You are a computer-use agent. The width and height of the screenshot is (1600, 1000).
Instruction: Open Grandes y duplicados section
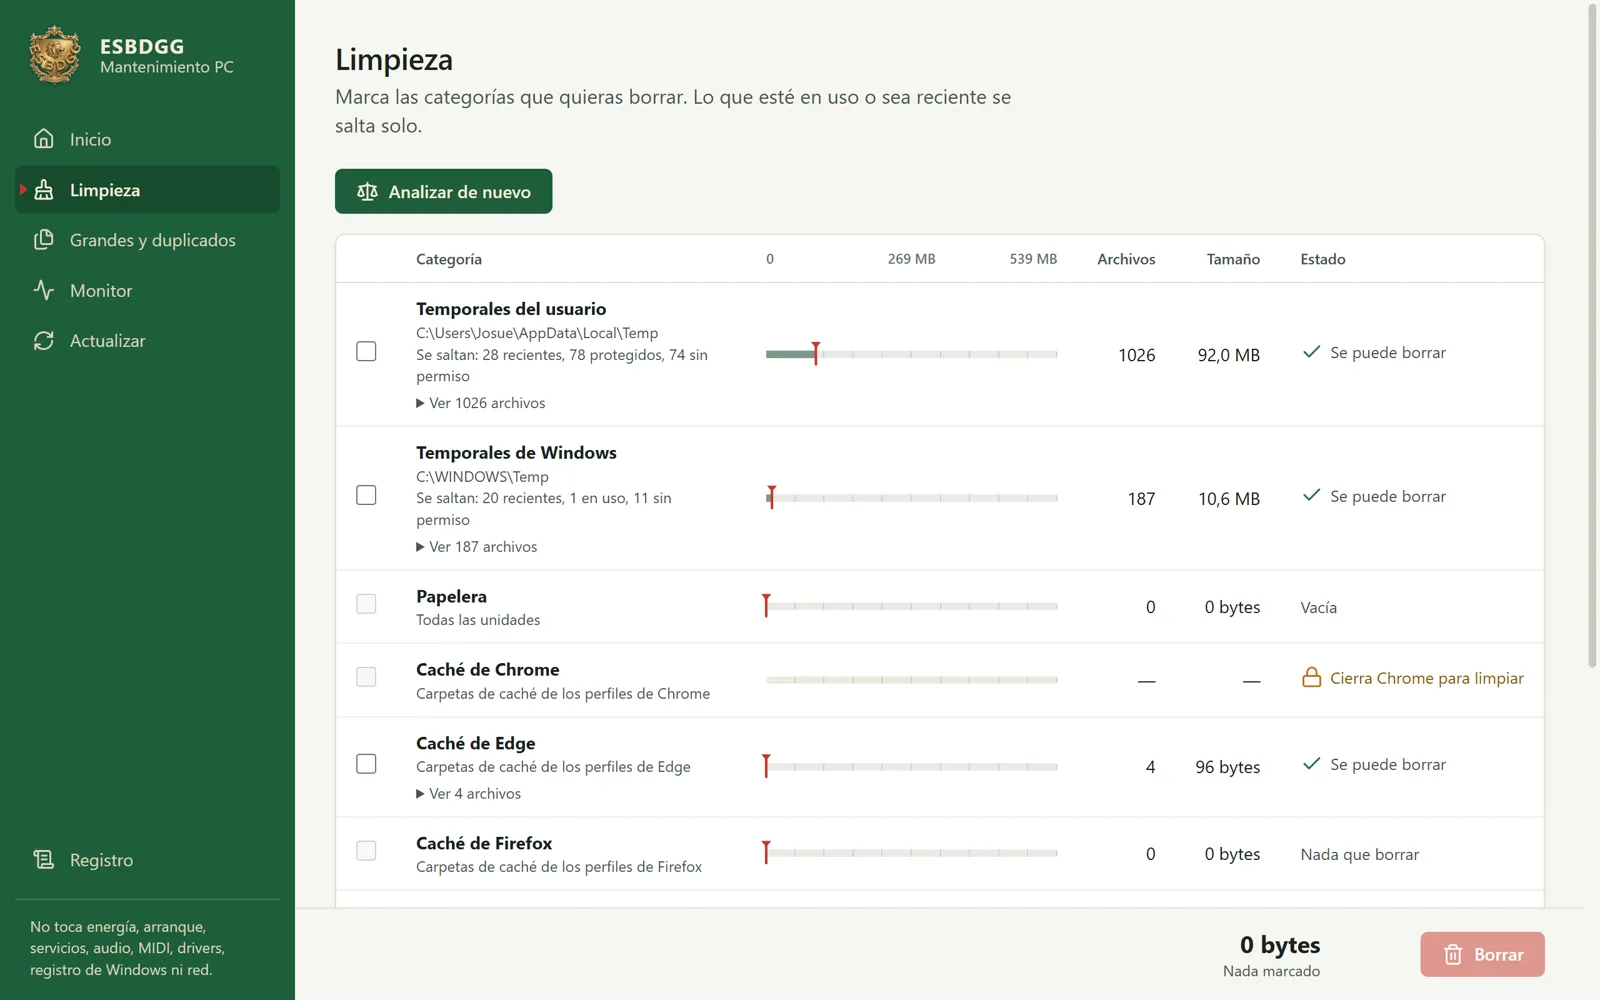(x=147, y=240)
